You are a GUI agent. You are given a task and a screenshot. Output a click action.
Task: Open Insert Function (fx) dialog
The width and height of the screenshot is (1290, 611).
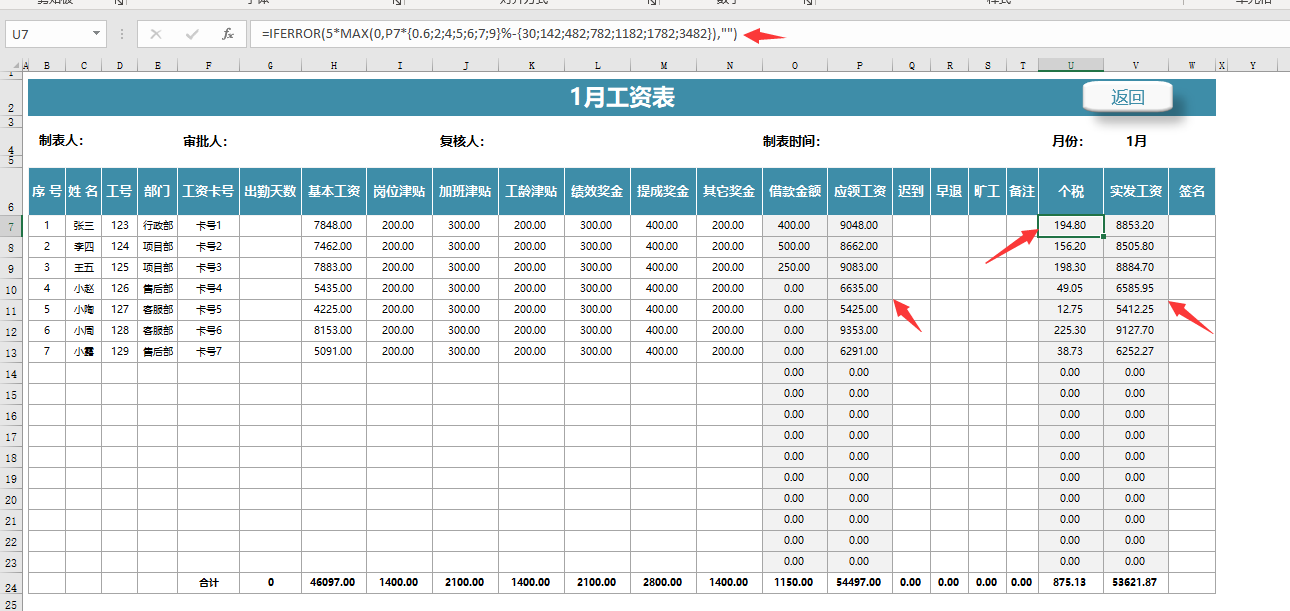228,34
